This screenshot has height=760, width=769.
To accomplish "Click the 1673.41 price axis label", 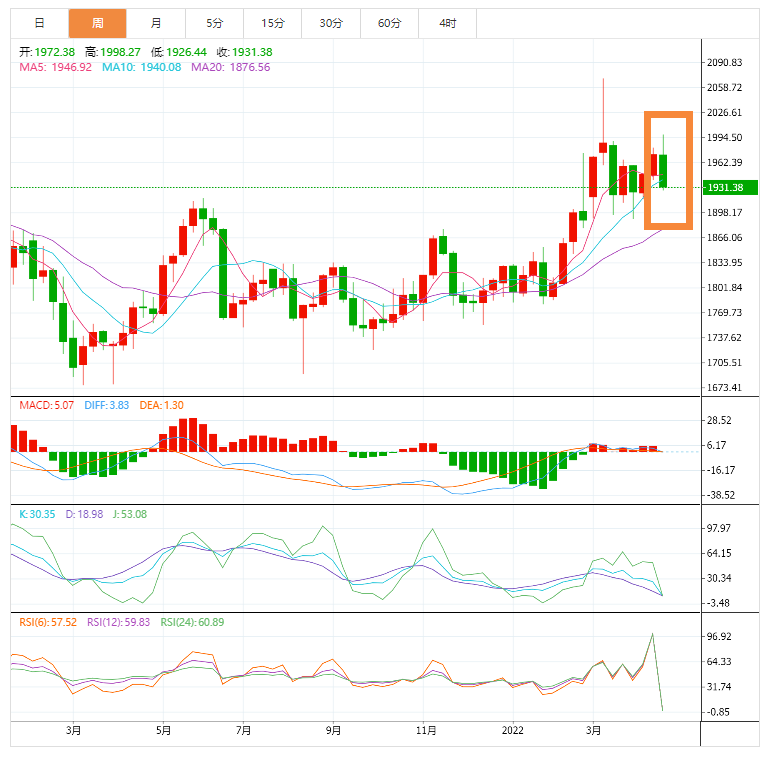I will coord(724,388).
